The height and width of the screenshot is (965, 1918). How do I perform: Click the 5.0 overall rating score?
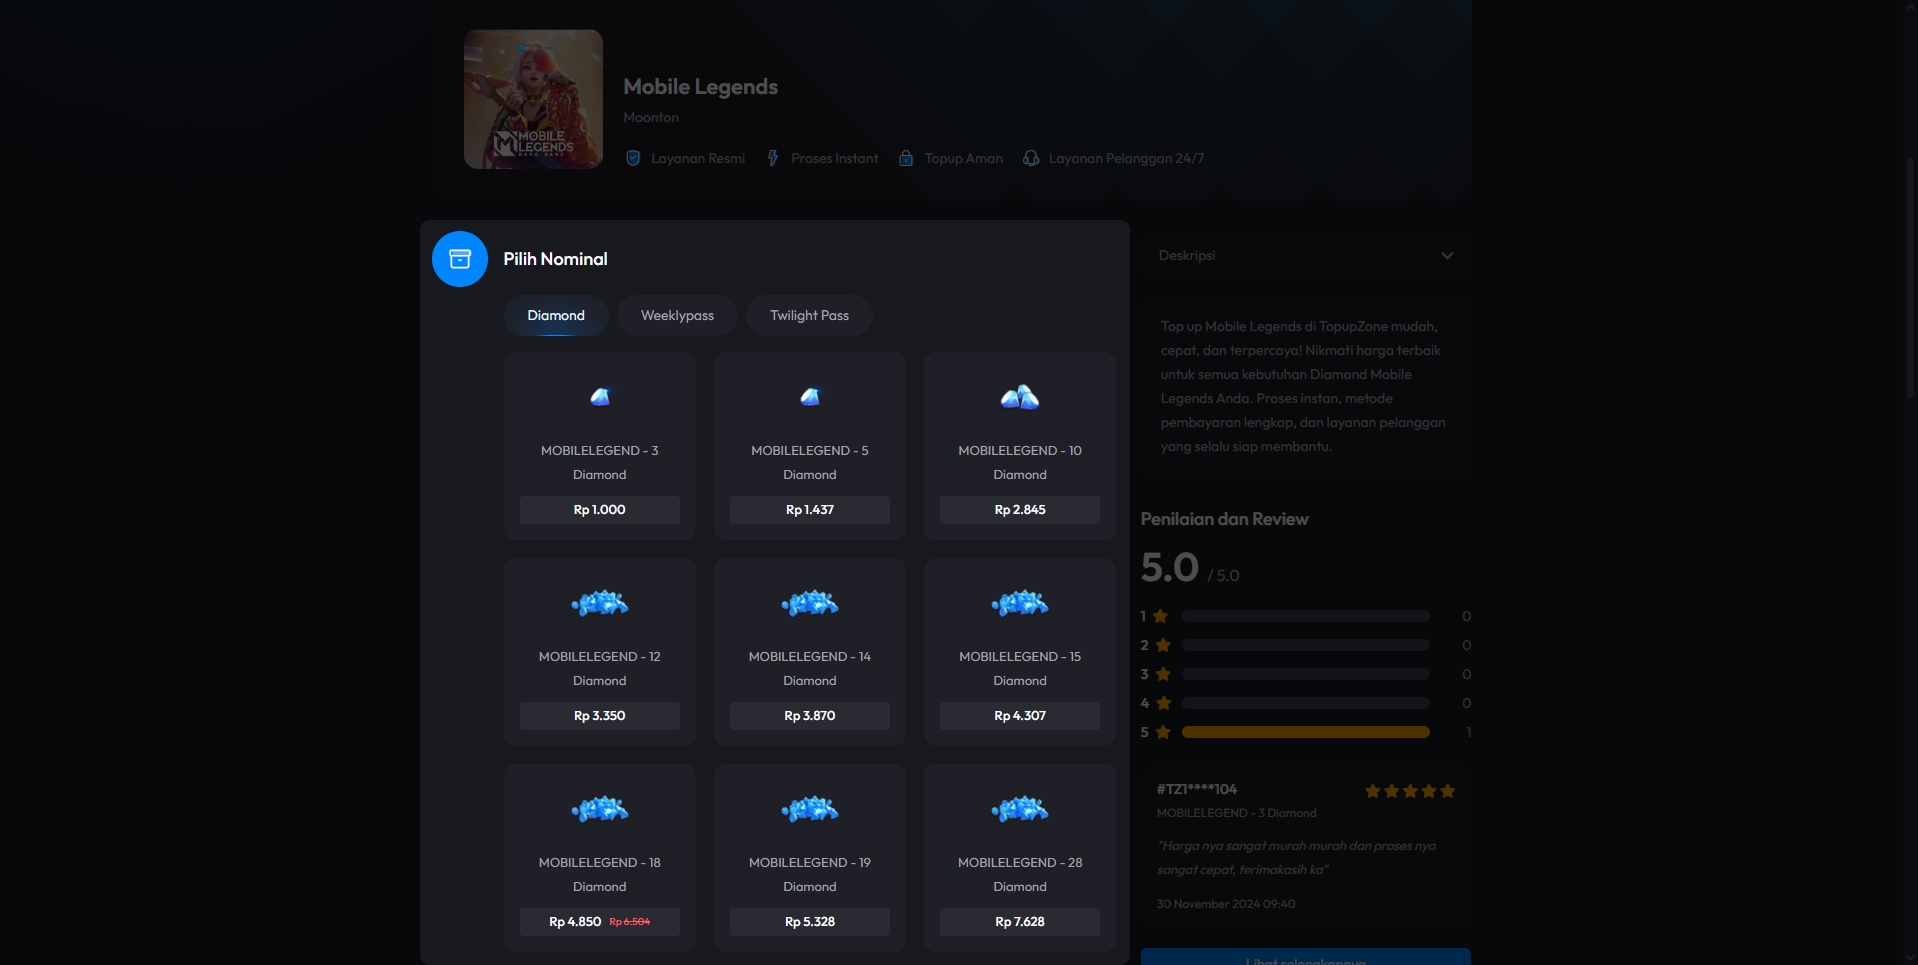point(1170,567)
